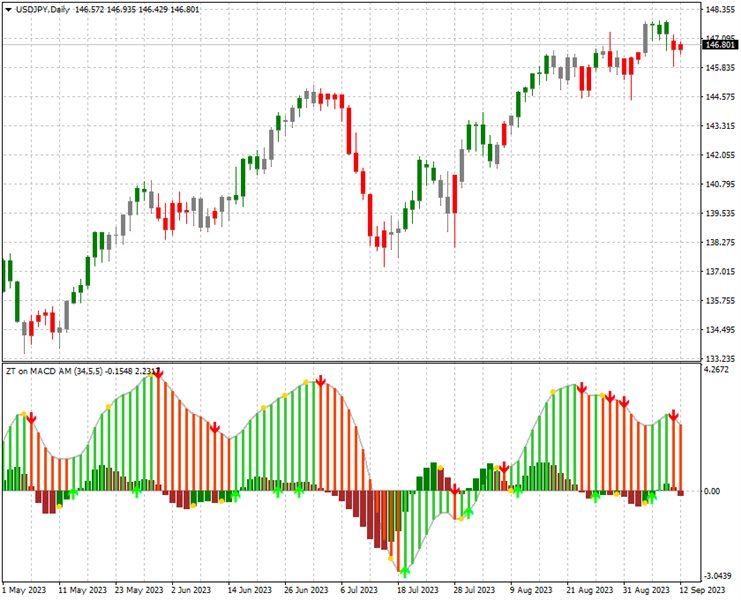Click the leftmost green up arrow on the indicator
Viewport: 741px width, 600px height.
(72, 494)
